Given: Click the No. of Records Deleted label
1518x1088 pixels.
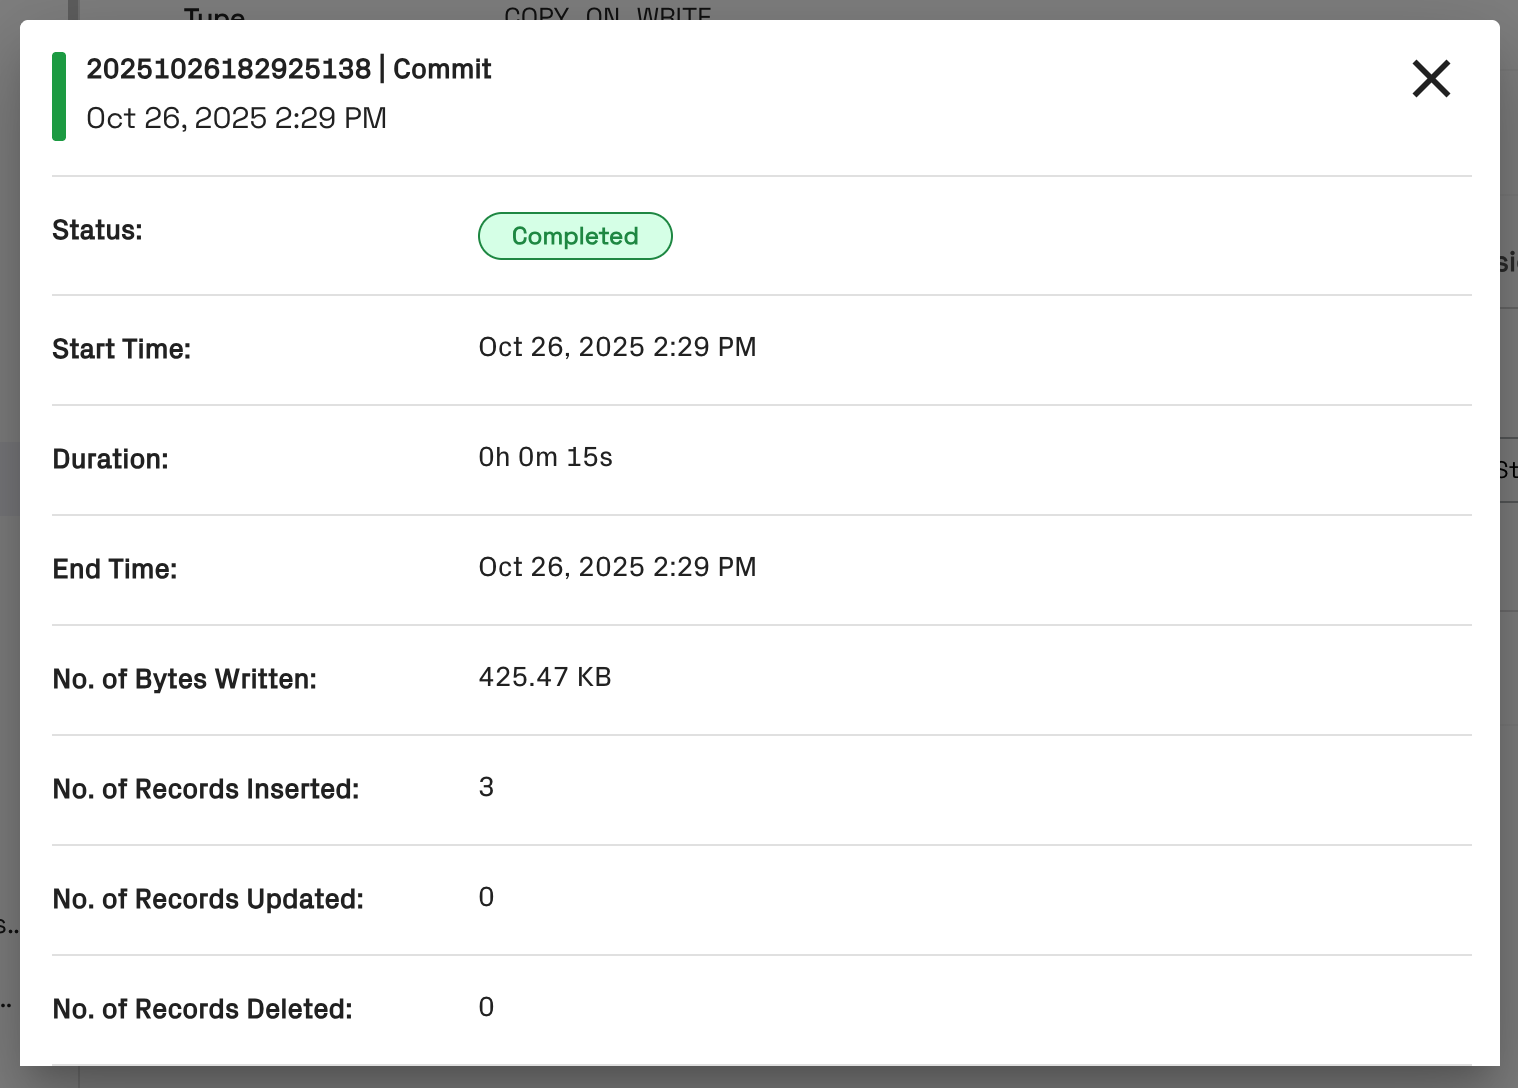Looking at the screenshot, I should pyautogui.click(x=202, y=1009).
